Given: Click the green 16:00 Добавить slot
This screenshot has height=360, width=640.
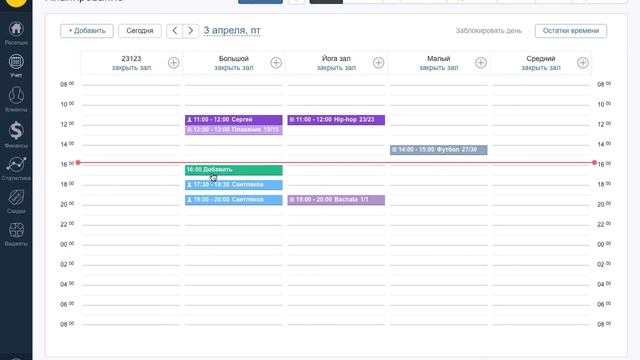Looking at the screenshot, I should (x=233, y=170).
